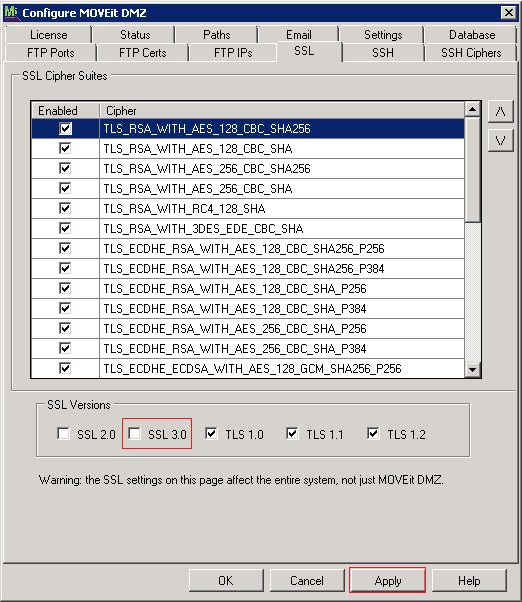This screenshot has height=602, width=522.
Task: Go to the Email tab
Action: tap(299, 35)
